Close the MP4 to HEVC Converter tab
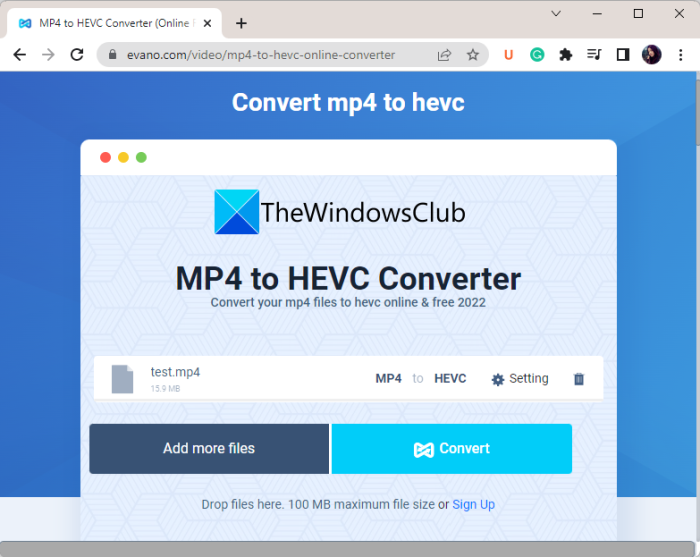Image resolution: width=700 pixels, height=557 pixels. 207,23
